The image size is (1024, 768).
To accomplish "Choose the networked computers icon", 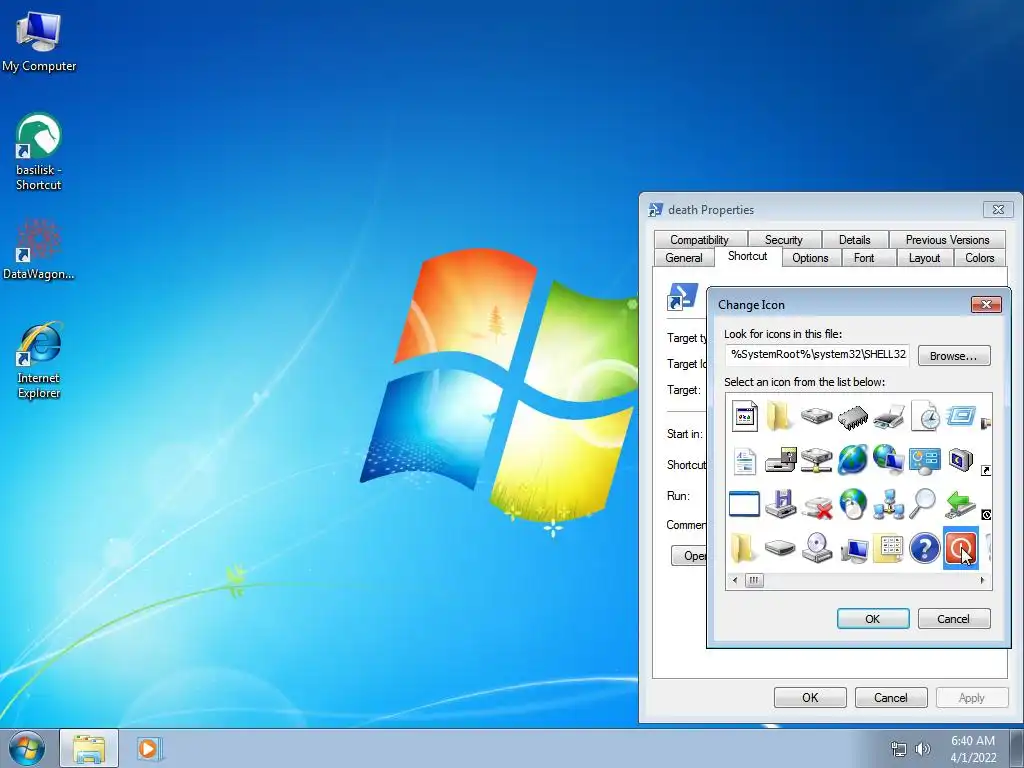I will pyautogui.click(x=888, y=504).
